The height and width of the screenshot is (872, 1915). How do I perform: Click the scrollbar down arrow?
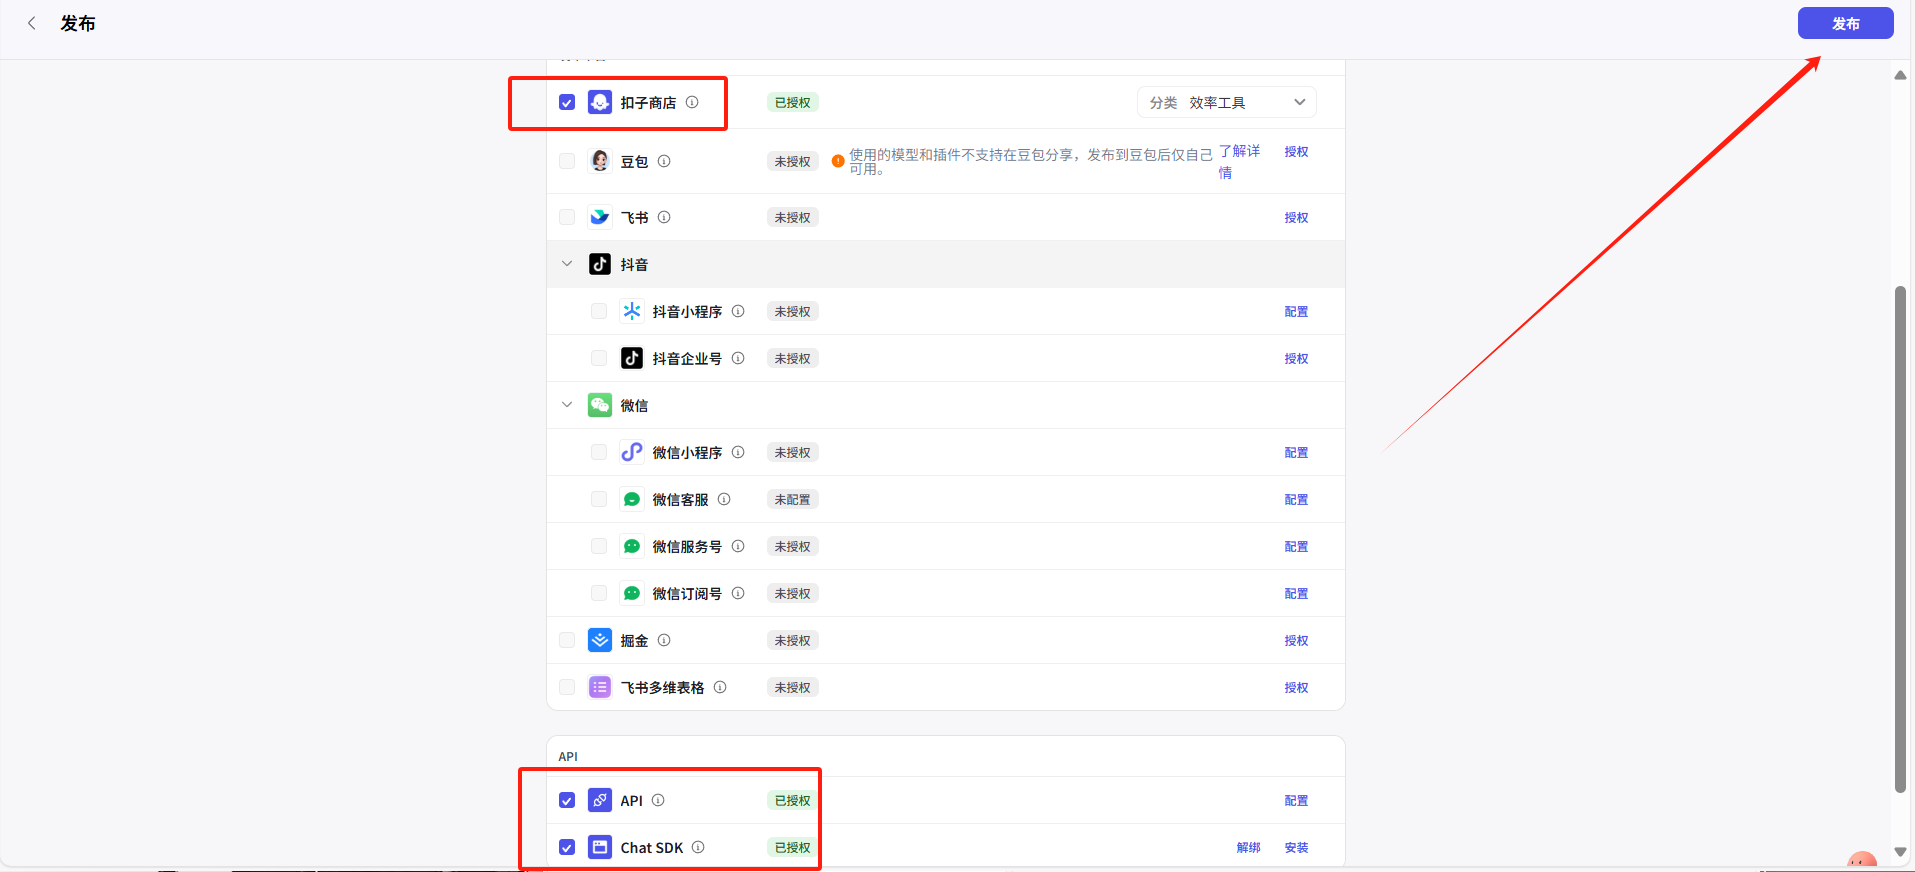[x=1901, y=852]
